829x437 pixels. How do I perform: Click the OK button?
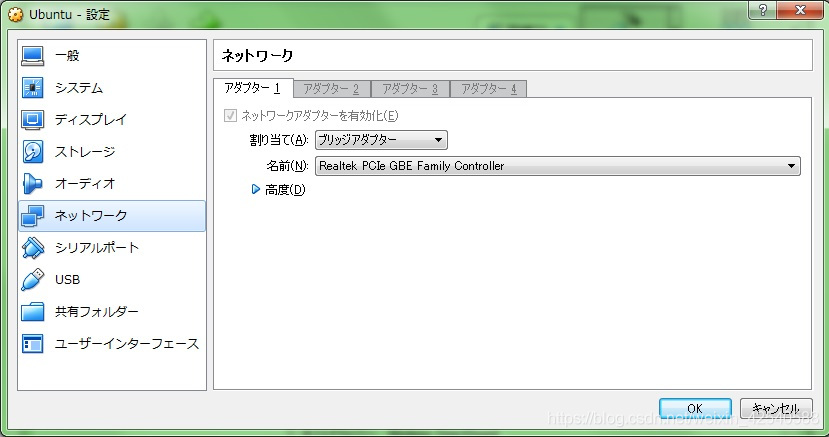(695, 408)
